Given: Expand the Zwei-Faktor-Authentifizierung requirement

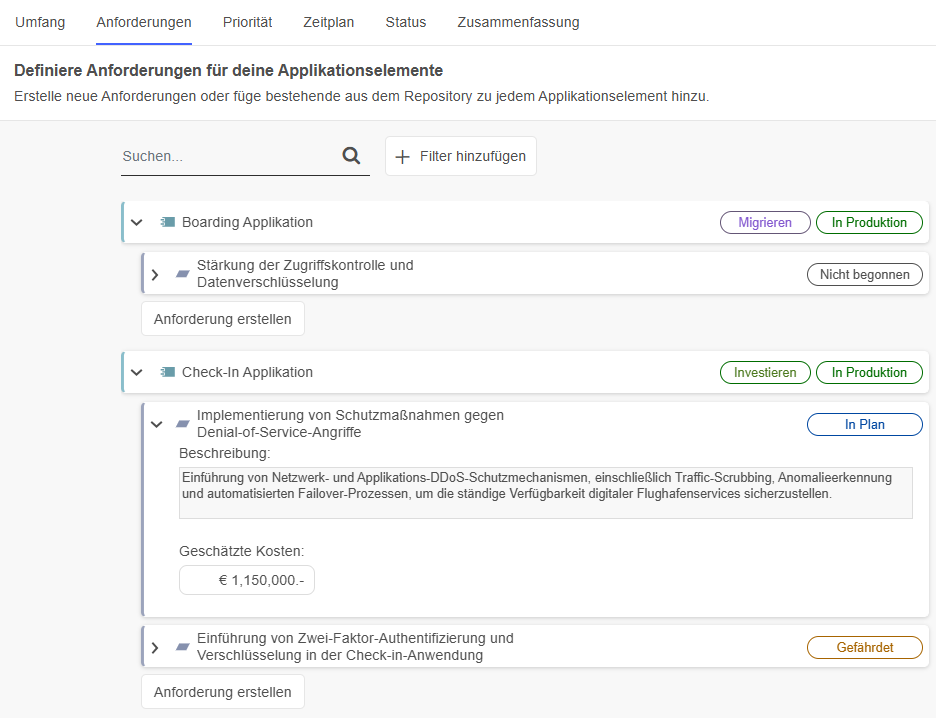Looking at the screenshot, I should tap(156, 646).
